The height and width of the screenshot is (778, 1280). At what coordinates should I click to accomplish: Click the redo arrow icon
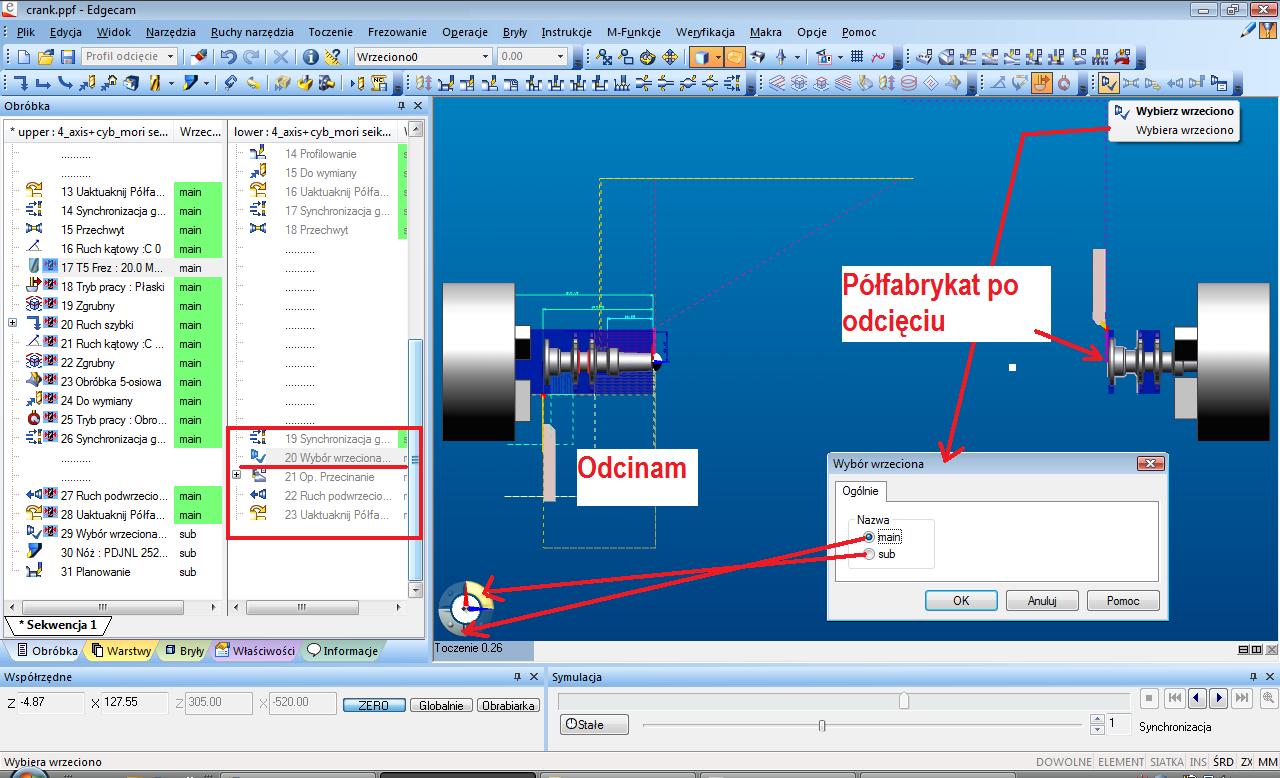click(x=252, y=57)
